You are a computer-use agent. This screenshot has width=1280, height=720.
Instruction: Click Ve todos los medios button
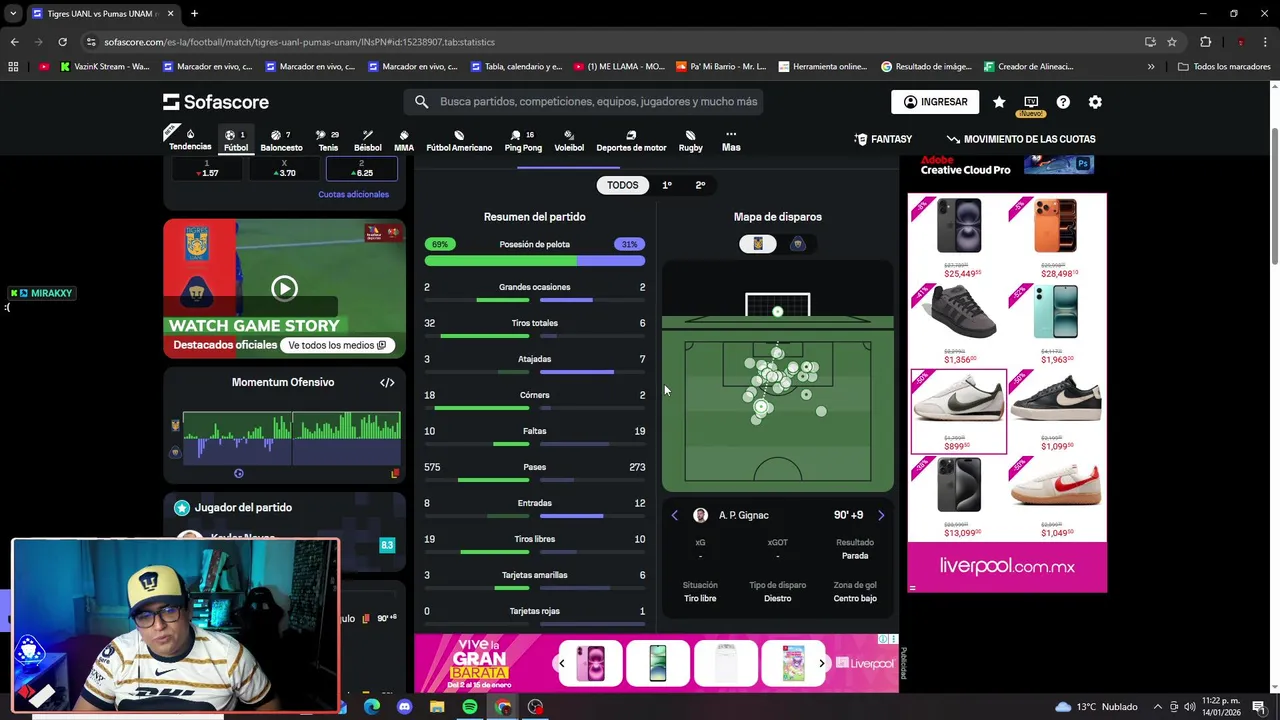[336, 345]
